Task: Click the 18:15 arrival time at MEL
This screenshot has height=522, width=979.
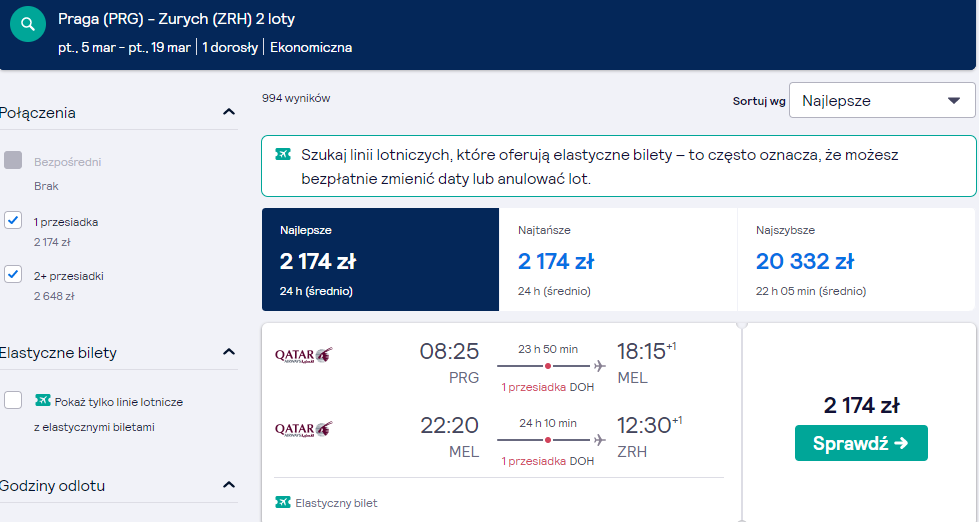Action: coord(641,352)
